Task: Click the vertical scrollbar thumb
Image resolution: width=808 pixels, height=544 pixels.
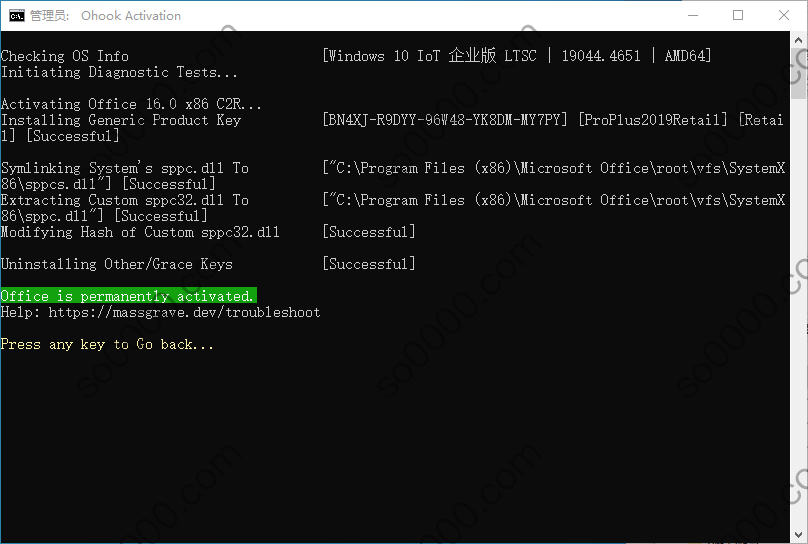Action: click(x=799, y=73)
